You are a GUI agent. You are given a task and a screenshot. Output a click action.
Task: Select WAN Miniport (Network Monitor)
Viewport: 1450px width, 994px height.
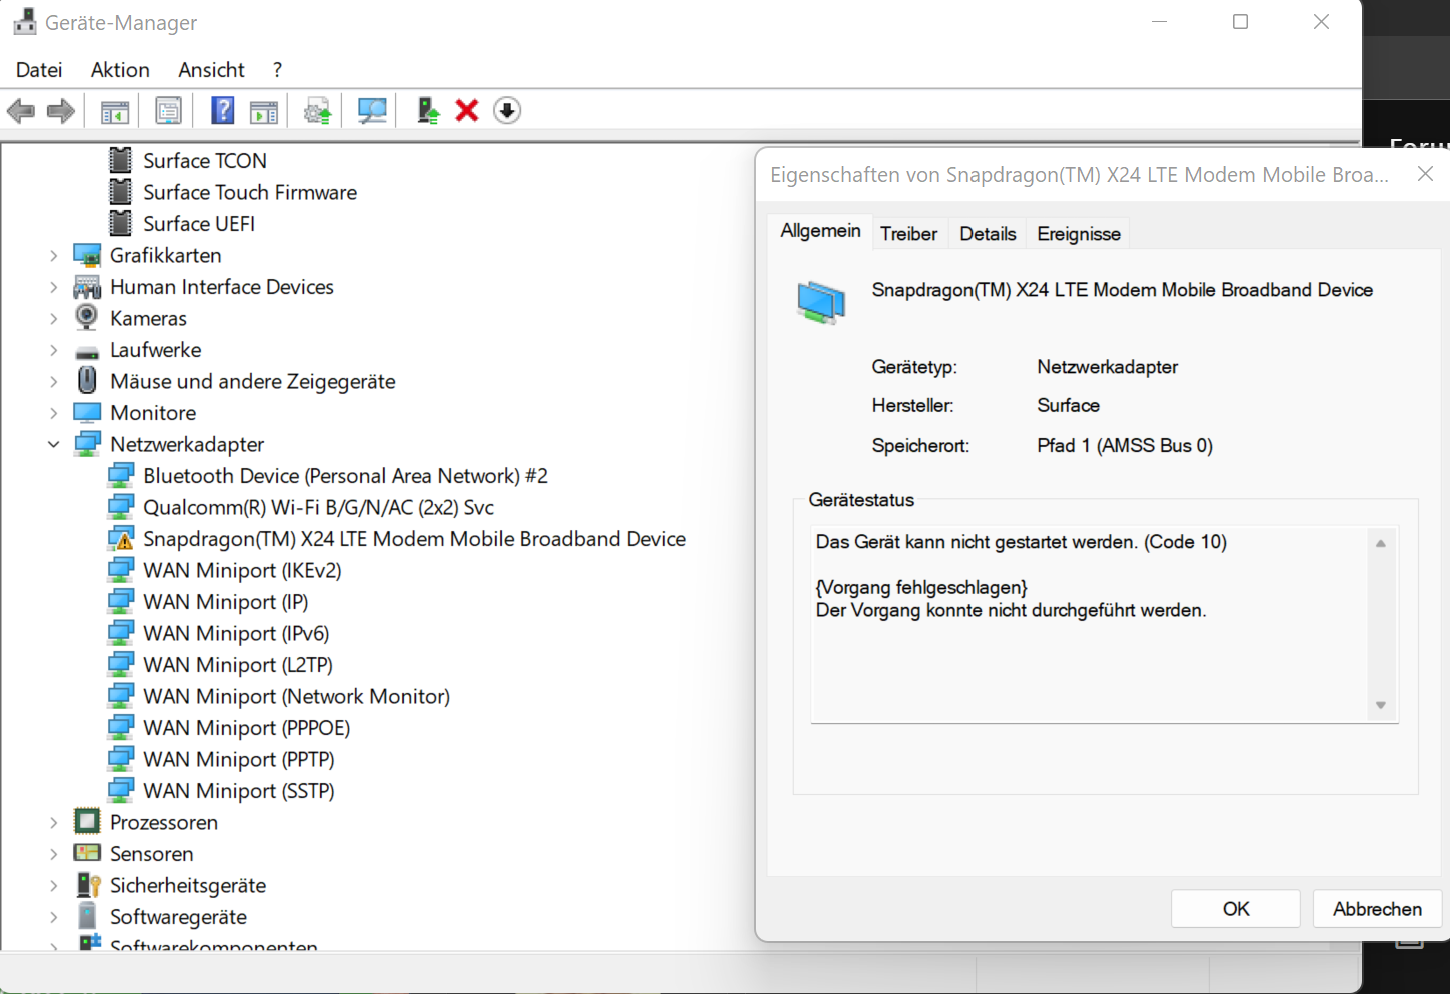[296, 696]
